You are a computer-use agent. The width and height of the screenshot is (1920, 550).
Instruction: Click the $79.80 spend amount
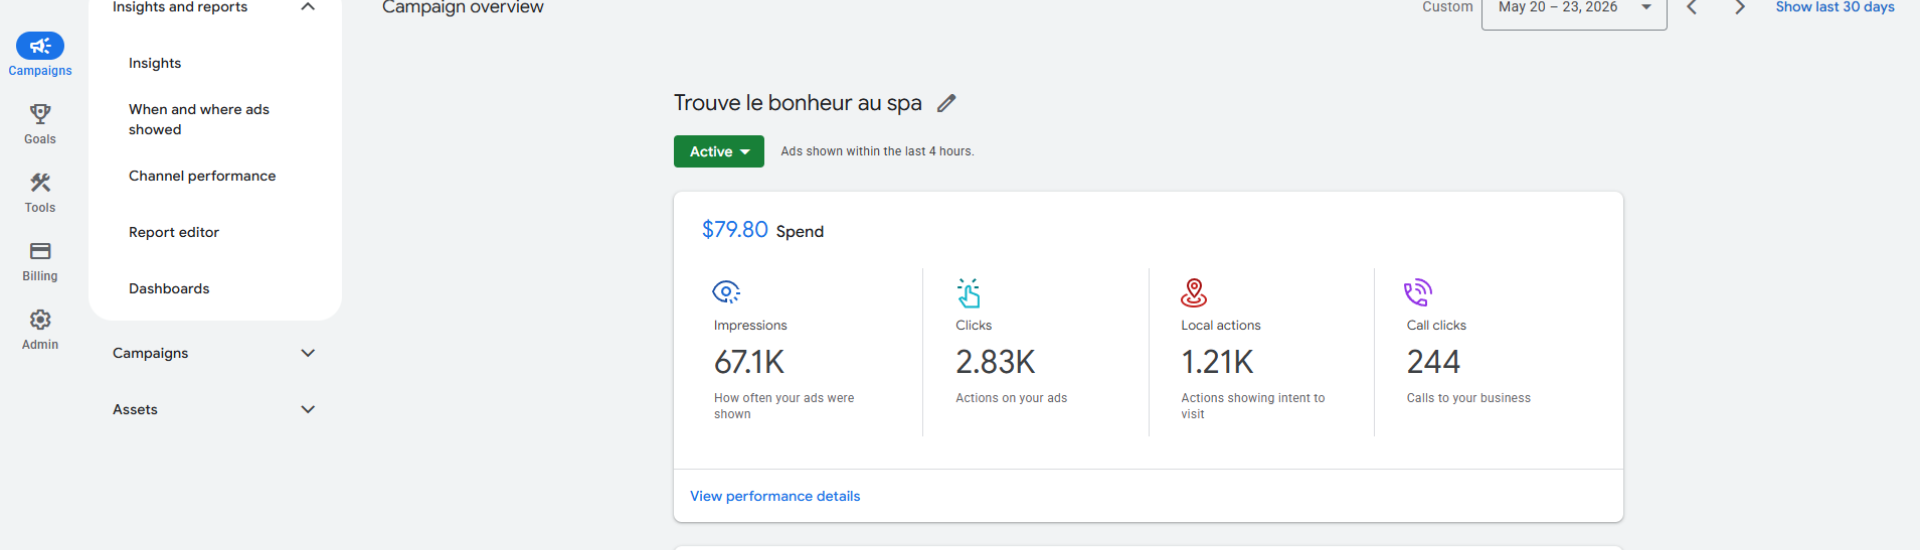pos(735,230)
